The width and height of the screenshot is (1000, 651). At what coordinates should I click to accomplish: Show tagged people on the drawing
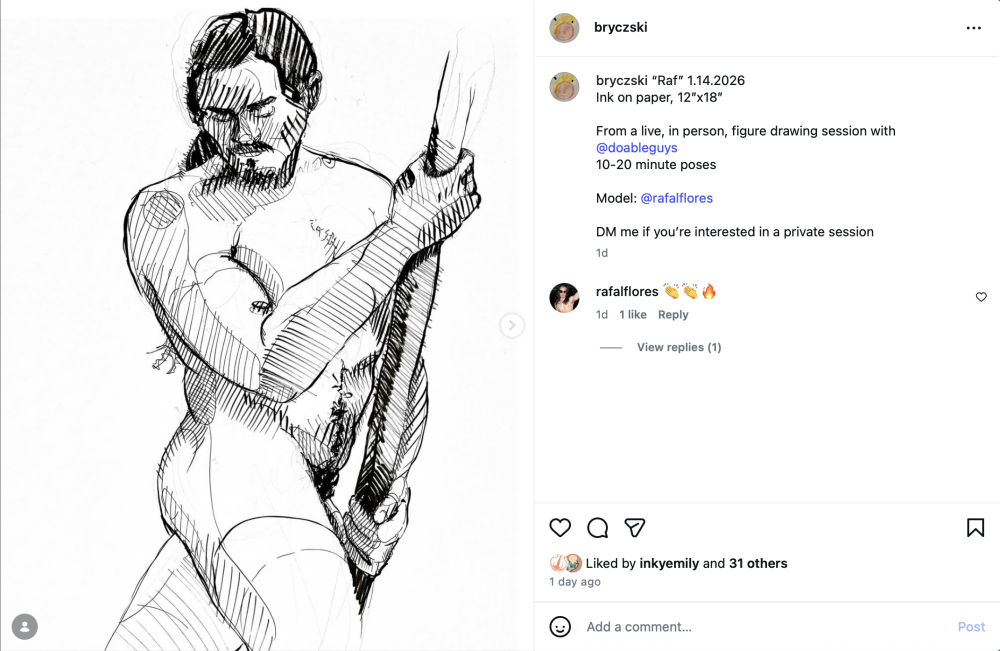click(x=24, y=627)
